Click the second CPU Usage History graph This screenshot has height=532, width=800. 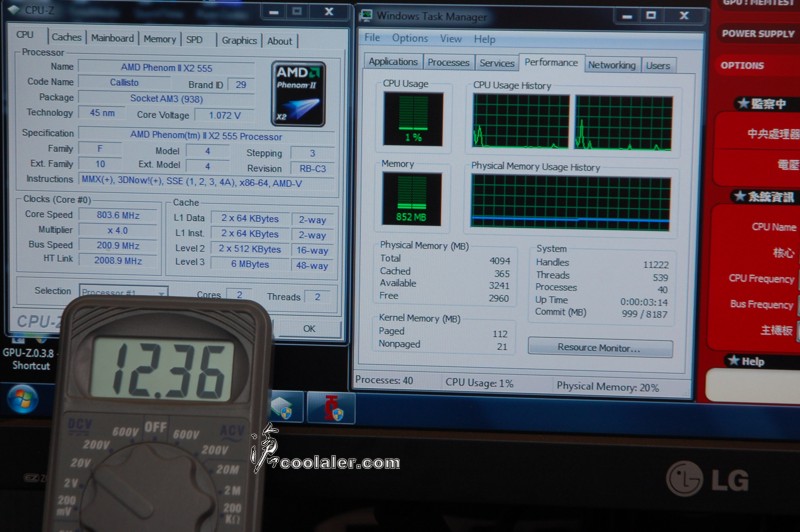[x=623, y=123]
